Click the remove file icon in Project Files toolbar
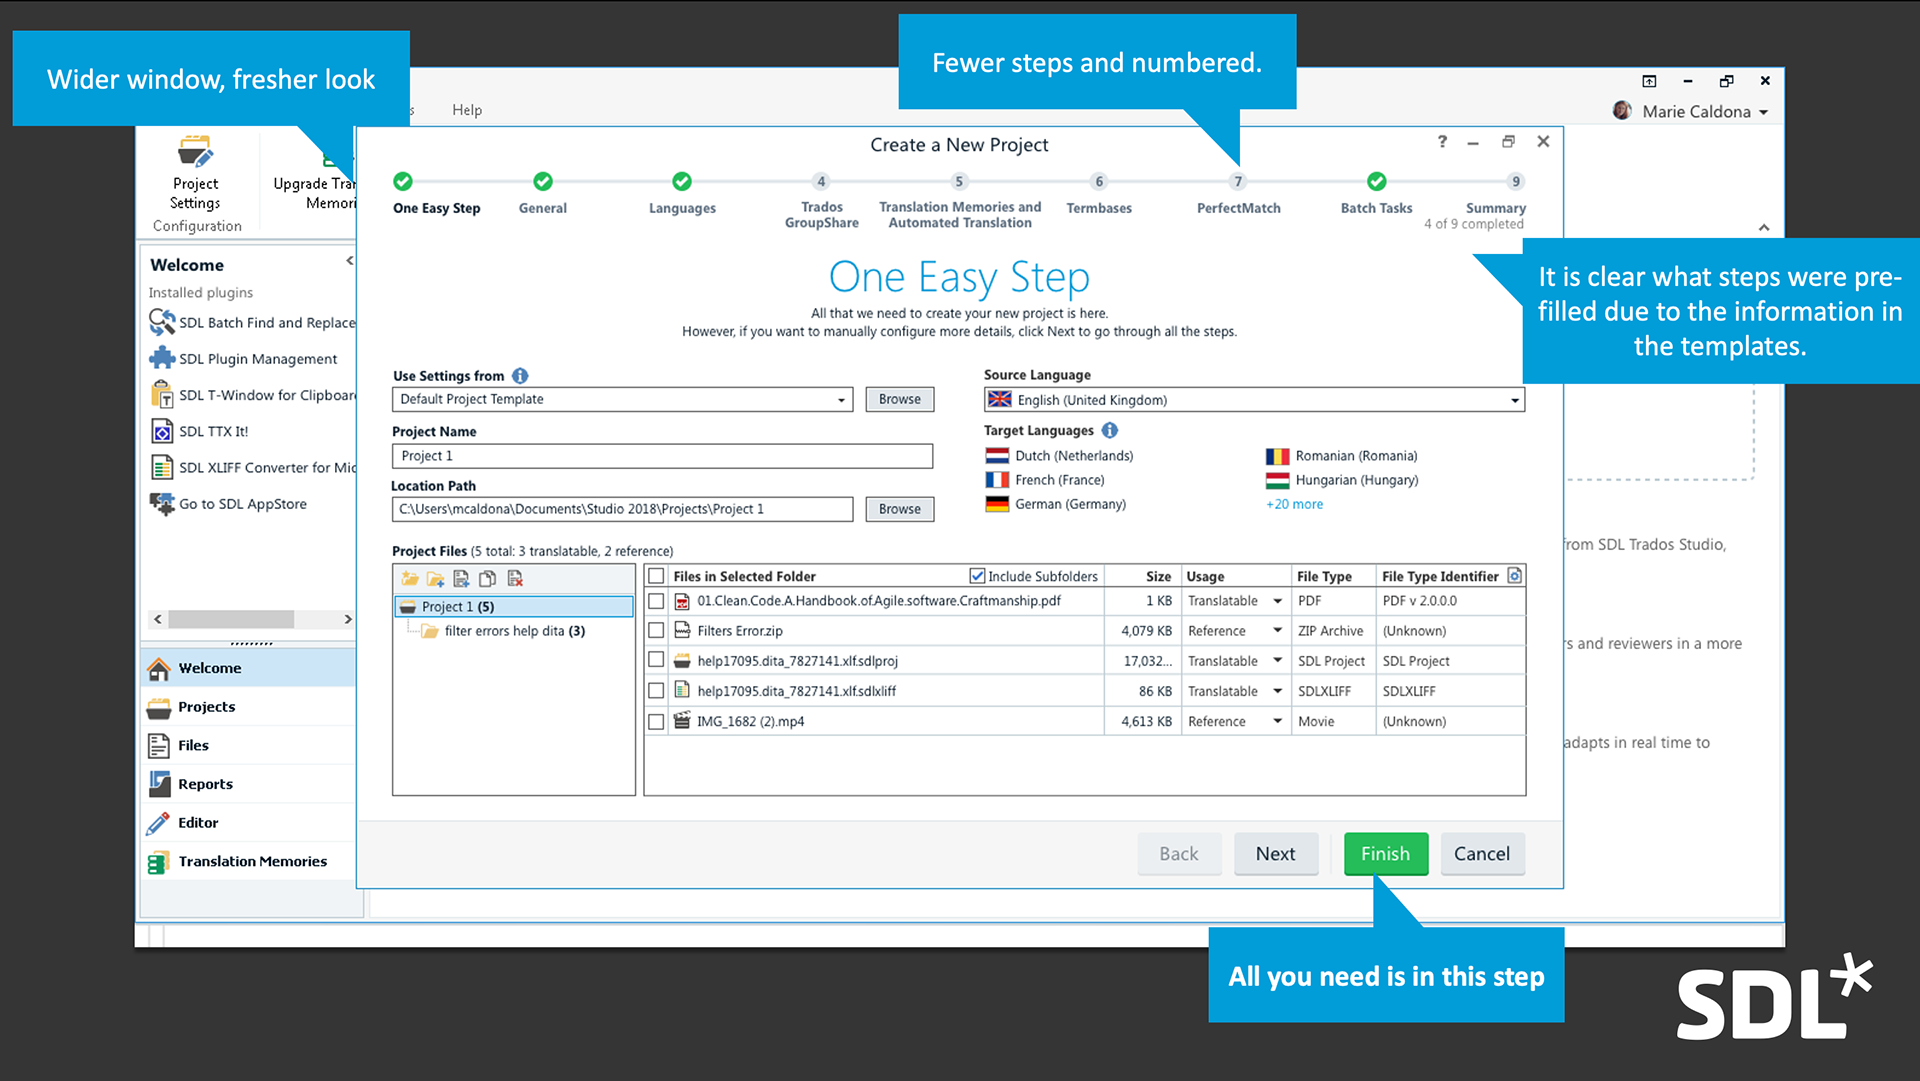The image size is (1920, 1081). tap(515, 578)
